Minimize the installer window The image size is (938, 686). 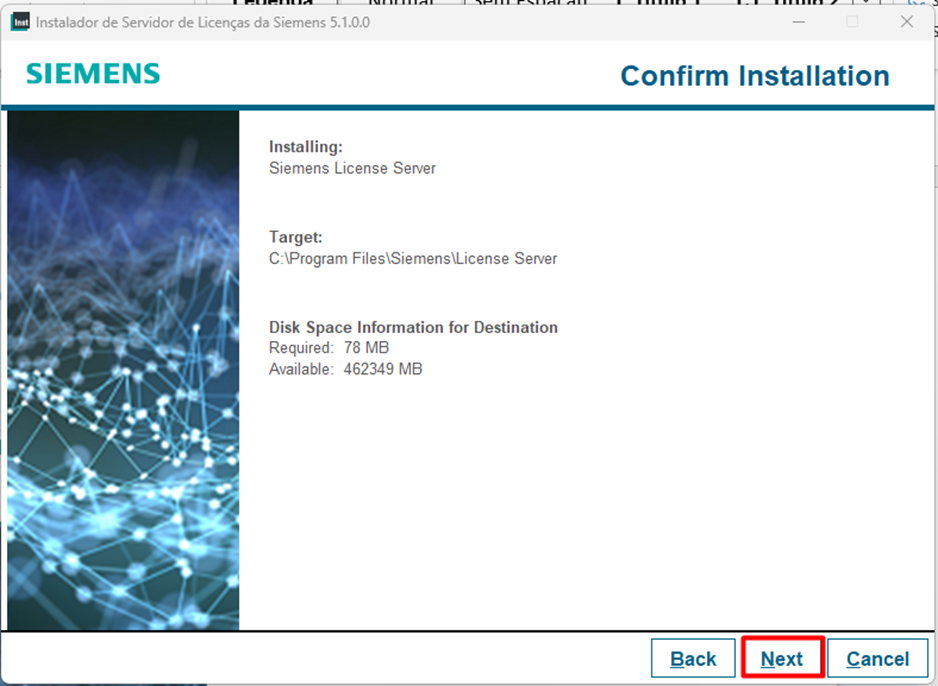[x=798, y=22]
